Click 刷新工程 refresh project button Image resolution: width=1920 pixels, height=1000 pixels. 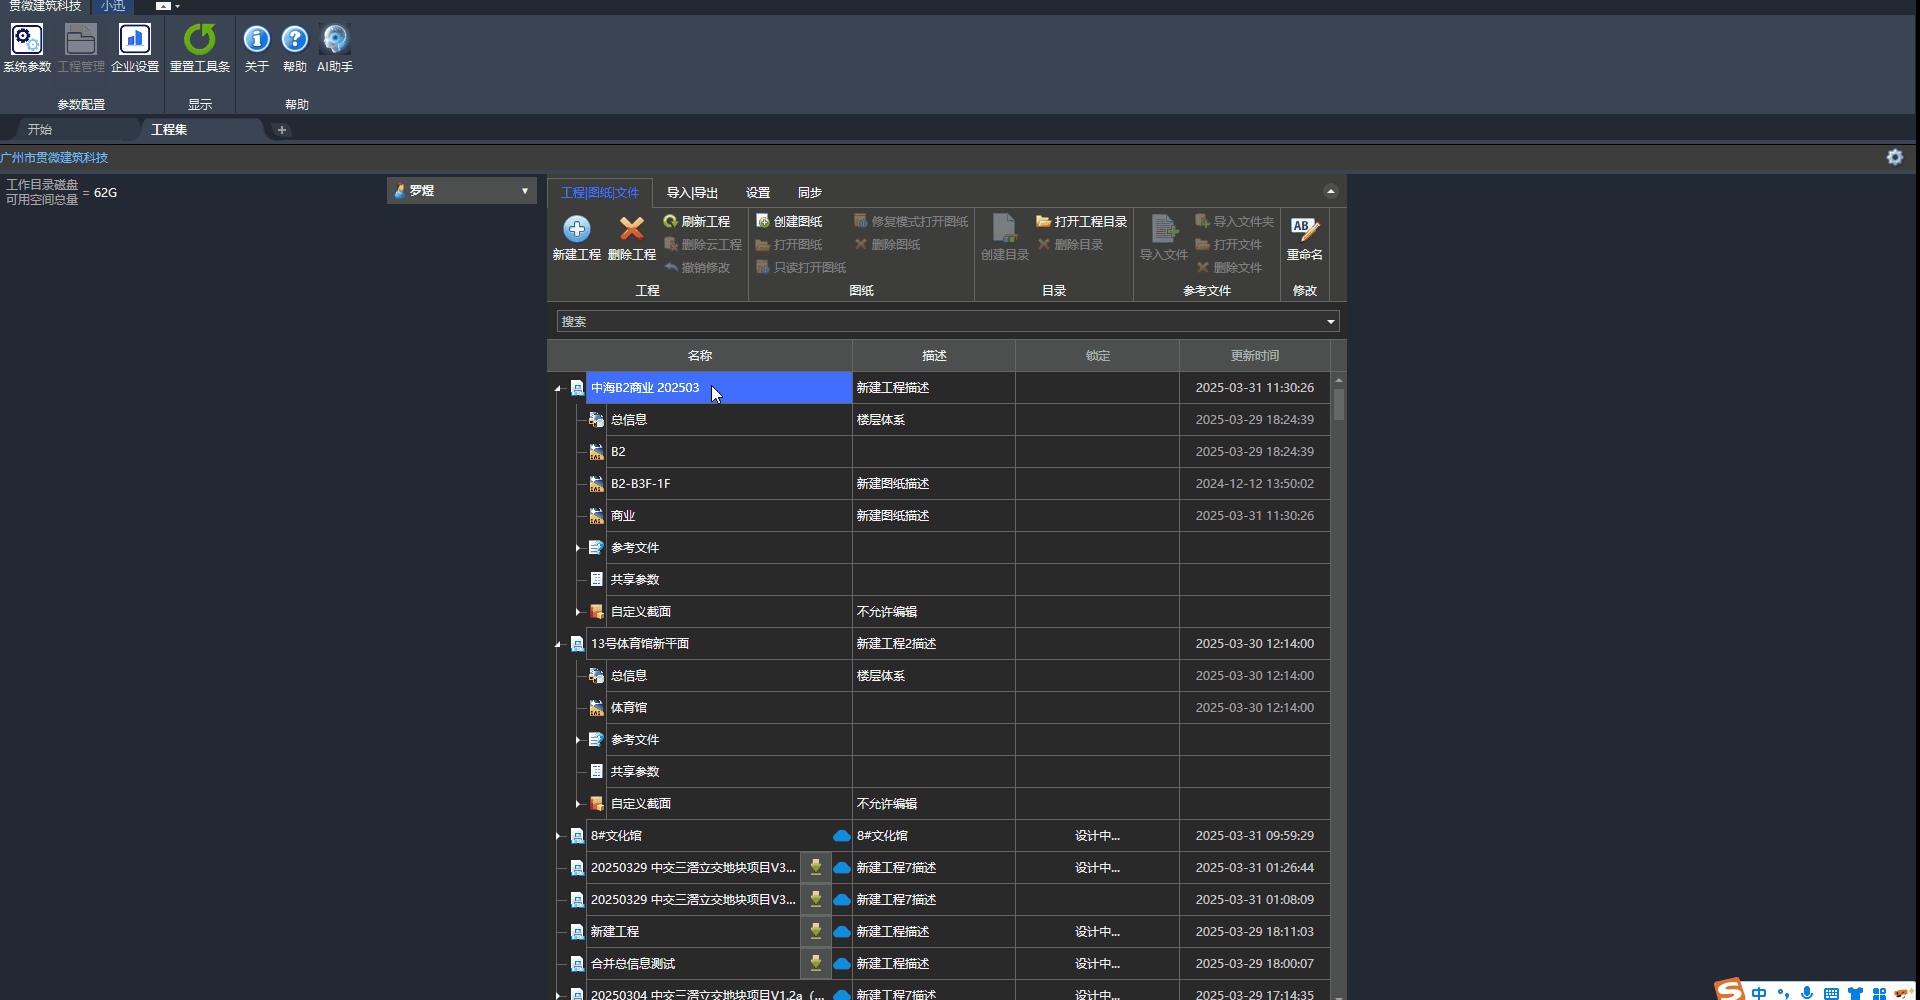697,221
